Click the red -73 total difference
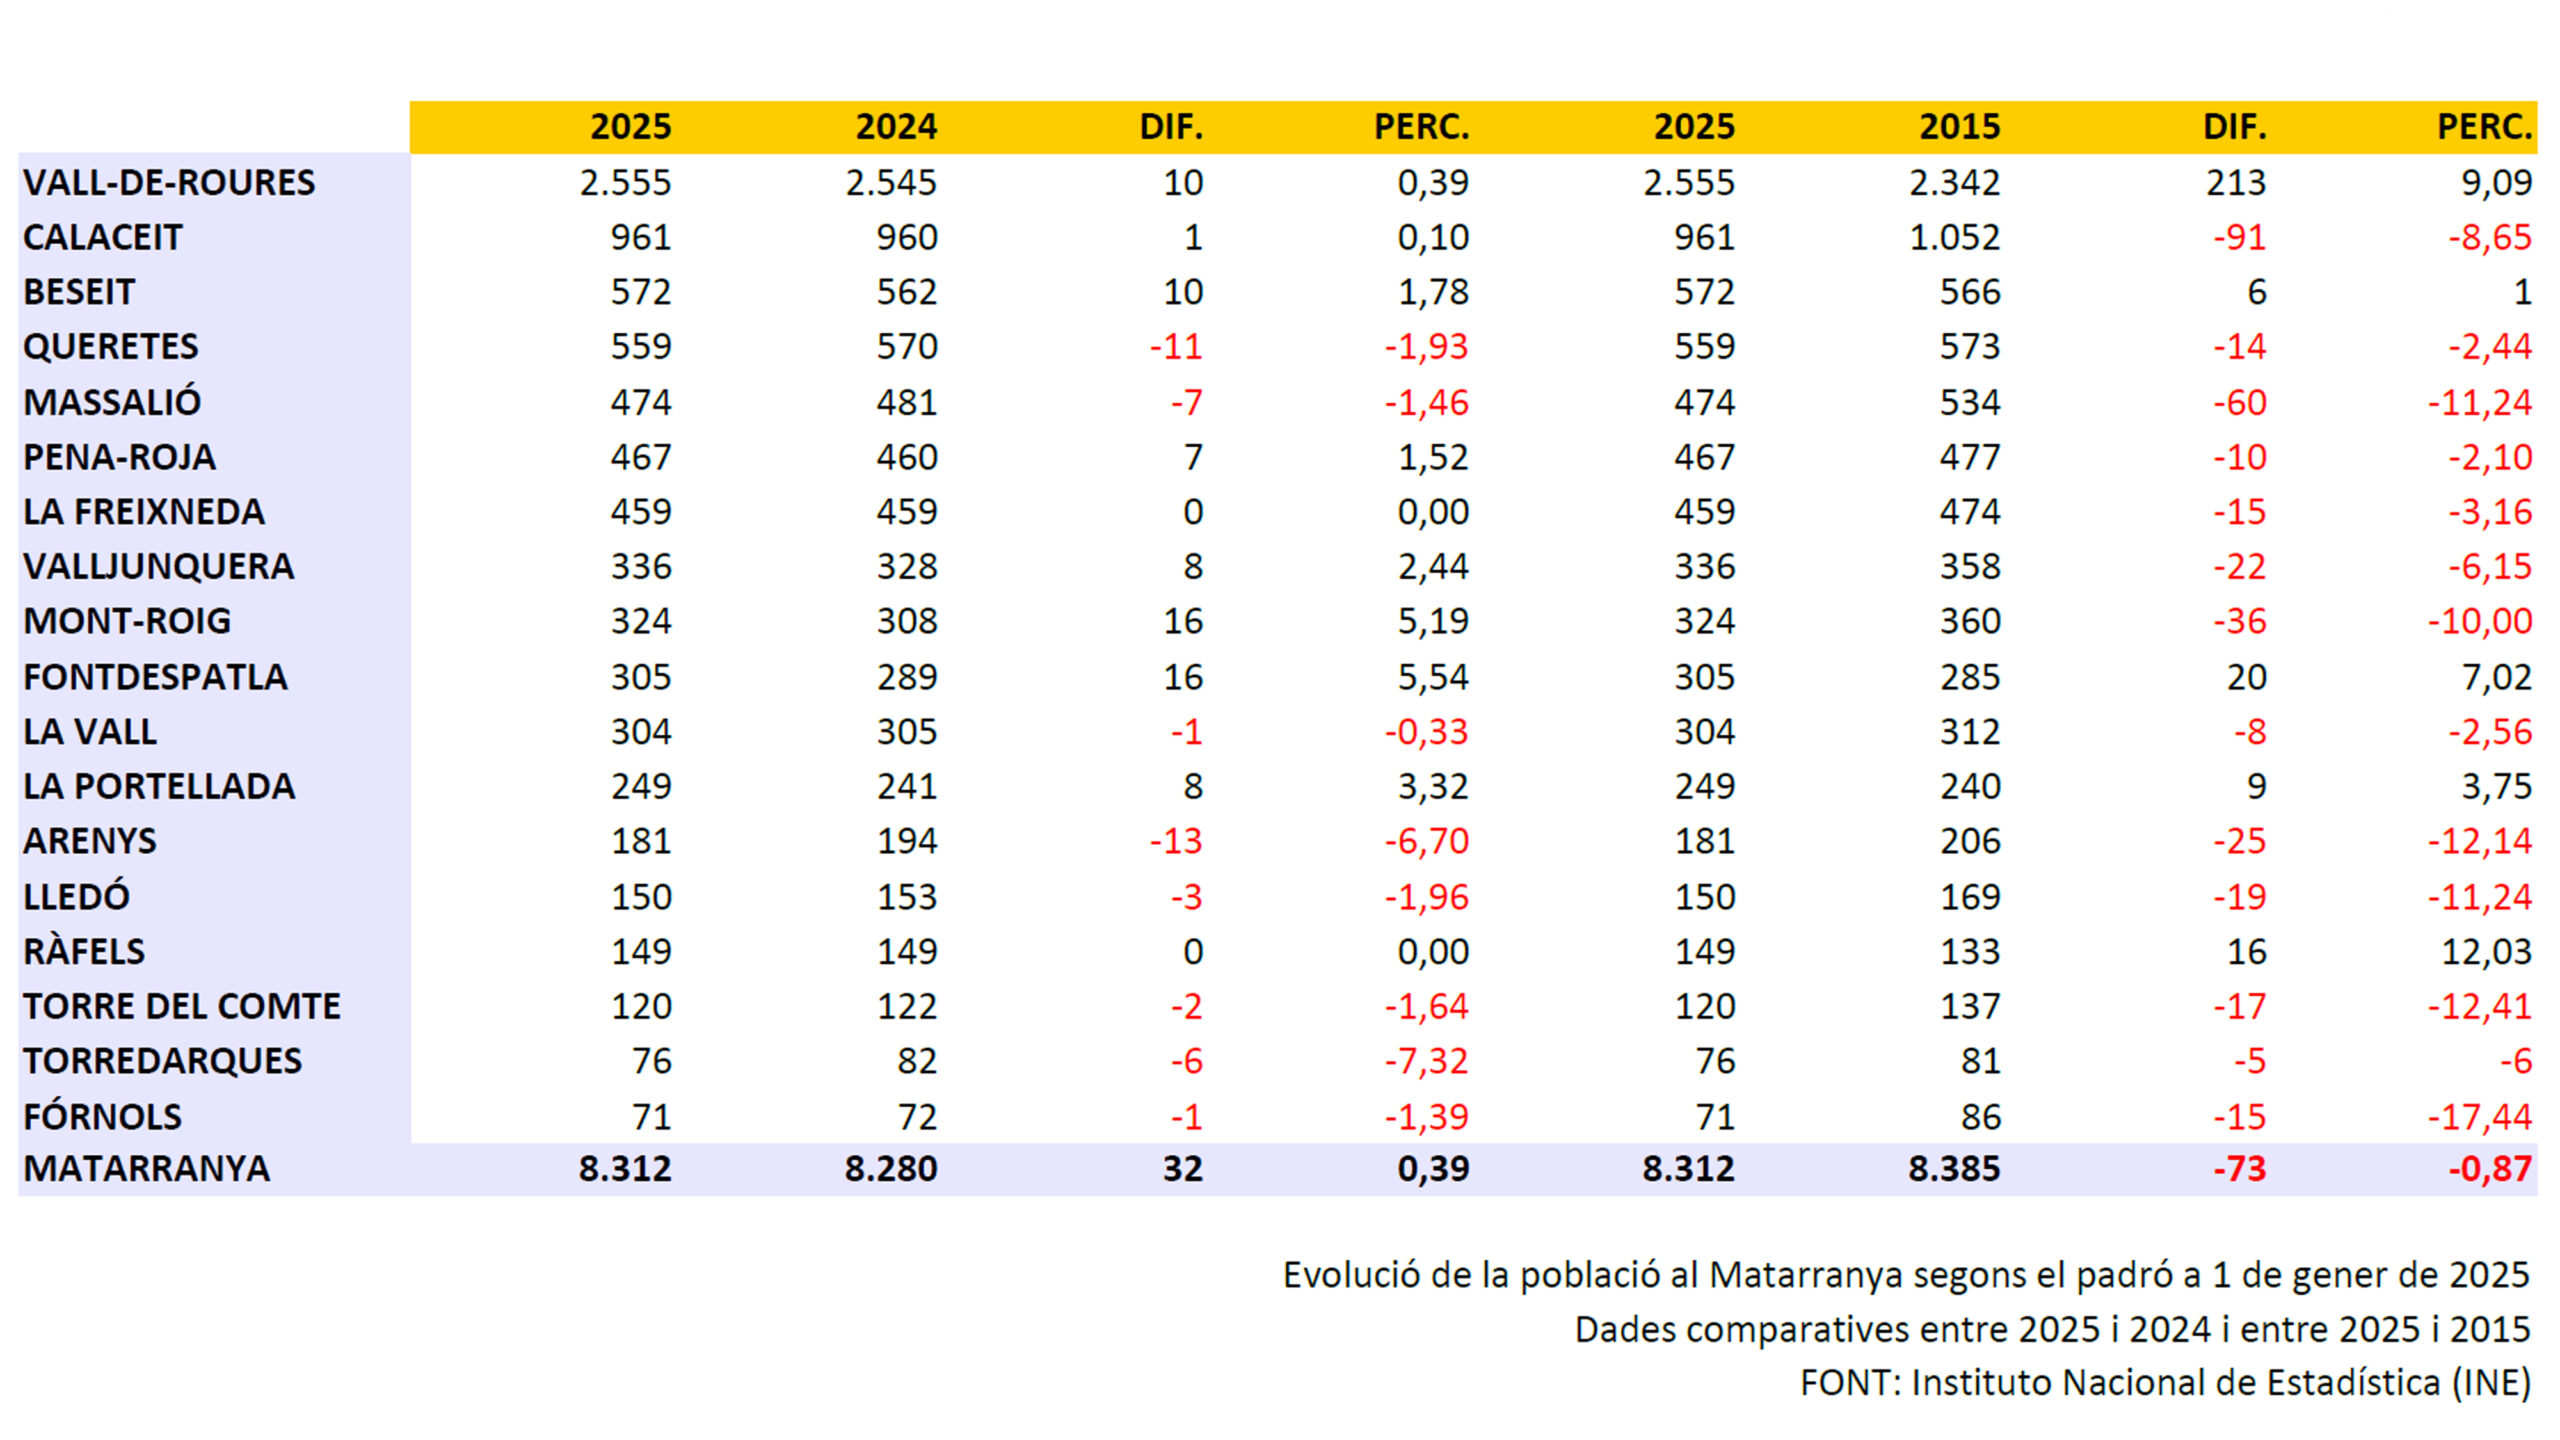The width and height of the screenshot is (2560, 1440). tap(2239, 1168)
